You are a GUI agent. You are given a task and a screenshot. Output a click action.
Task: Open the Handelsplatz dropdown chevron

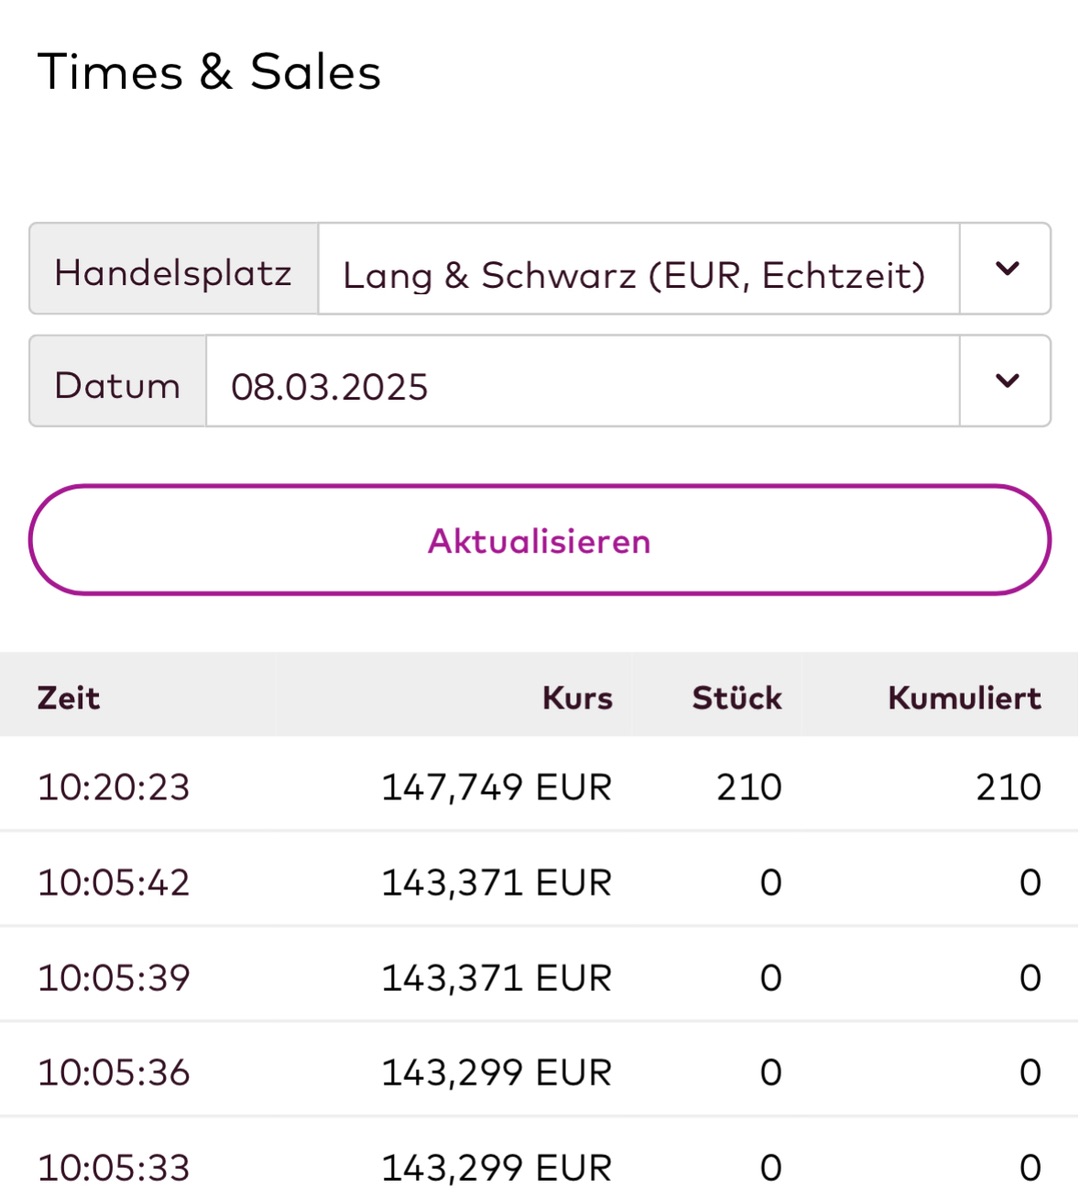coord(1006,269)
